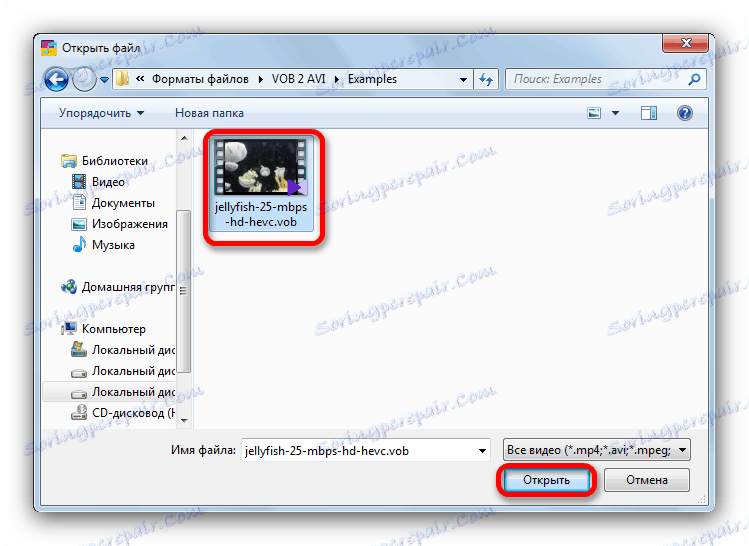Click the 'Открыть' button
The width and height of the screenshot is (749, 546).
[546, 480]
